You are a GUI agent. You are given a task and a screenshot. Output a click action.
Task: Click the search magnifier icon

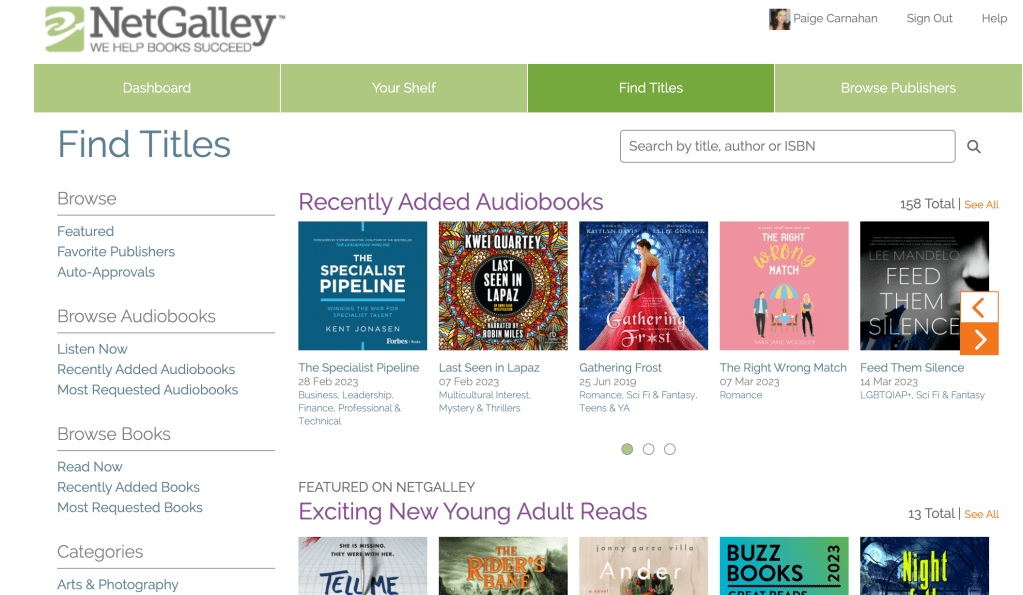[x=974, y=147]
